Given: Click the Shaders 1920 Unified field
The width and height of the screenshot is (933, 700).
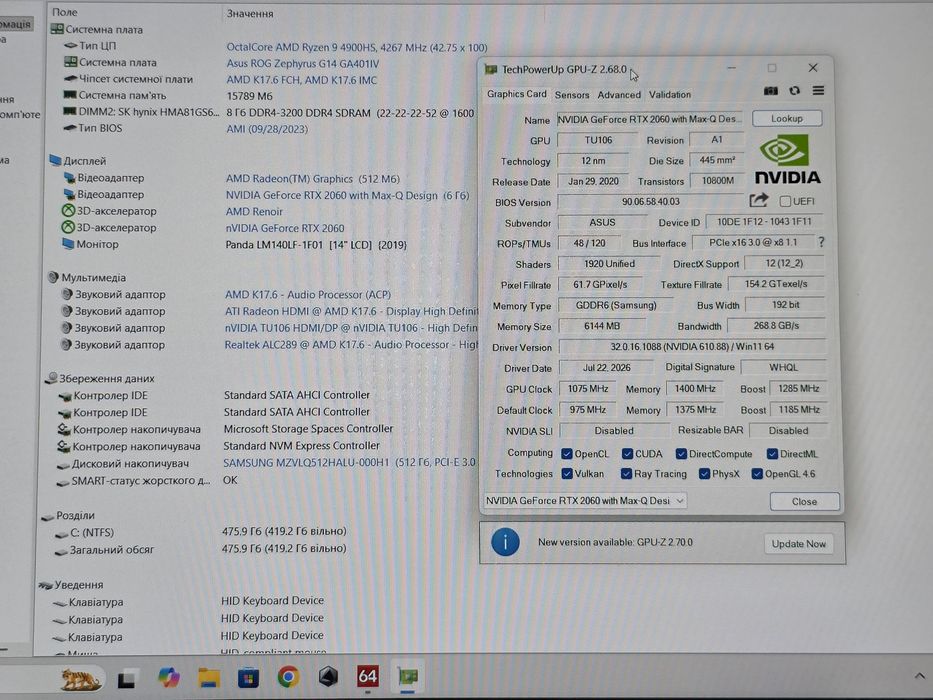Looking at the screenshot, I should (x=609, y=264).
